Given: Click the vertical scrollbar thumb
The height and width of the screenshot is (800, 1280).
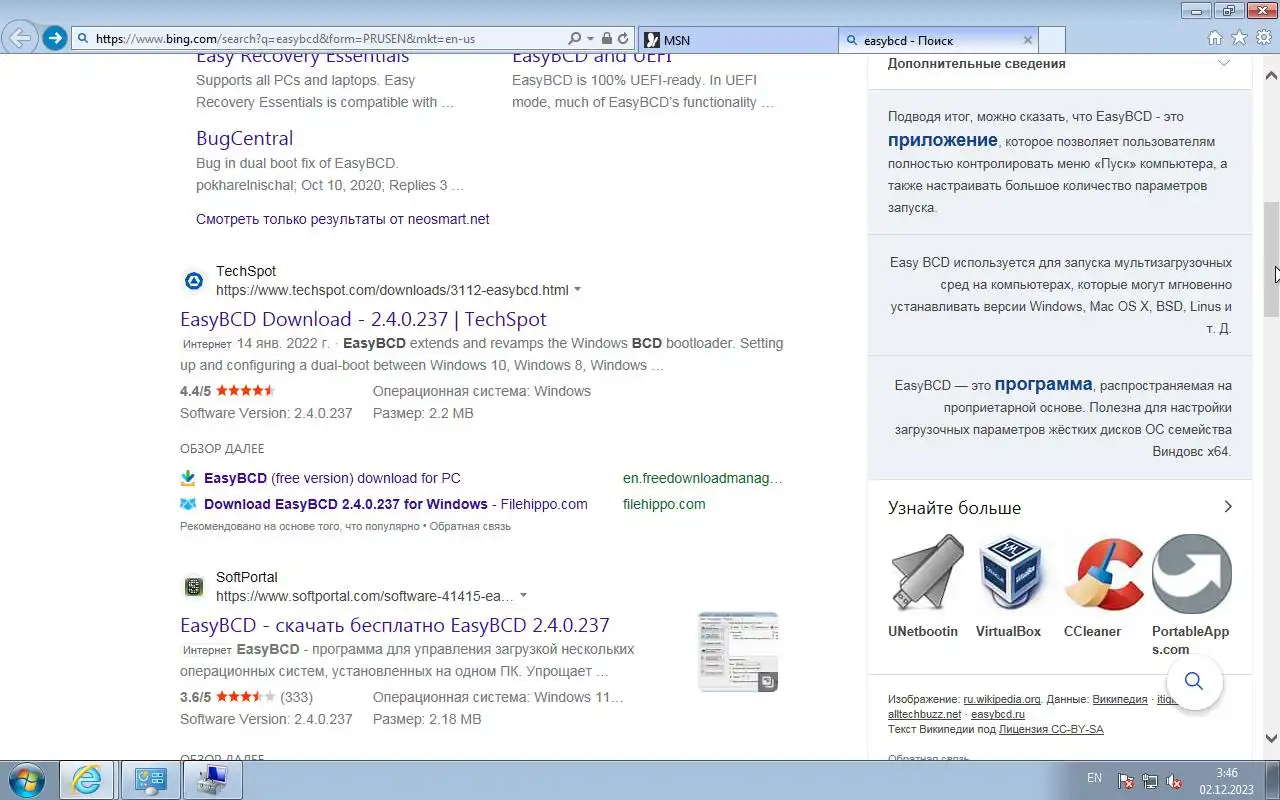Looking at the screenshot, I should point(1272,259).
